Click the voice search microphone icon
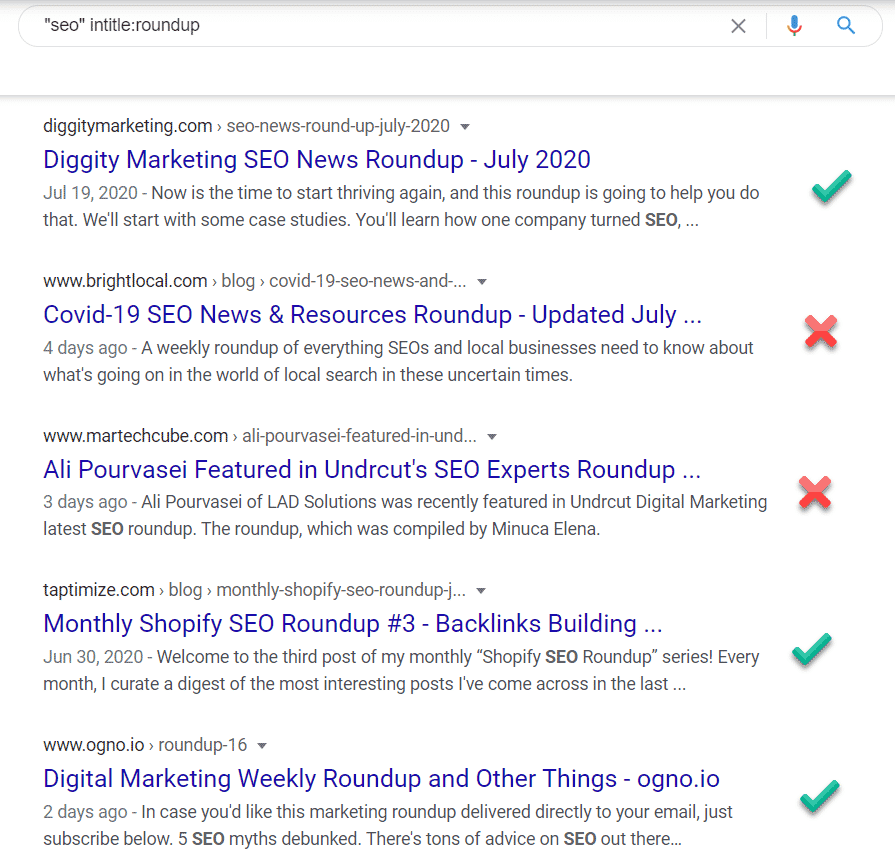Image resolution: width=895 pixels, height=866 pixels. tap(794, 26)
